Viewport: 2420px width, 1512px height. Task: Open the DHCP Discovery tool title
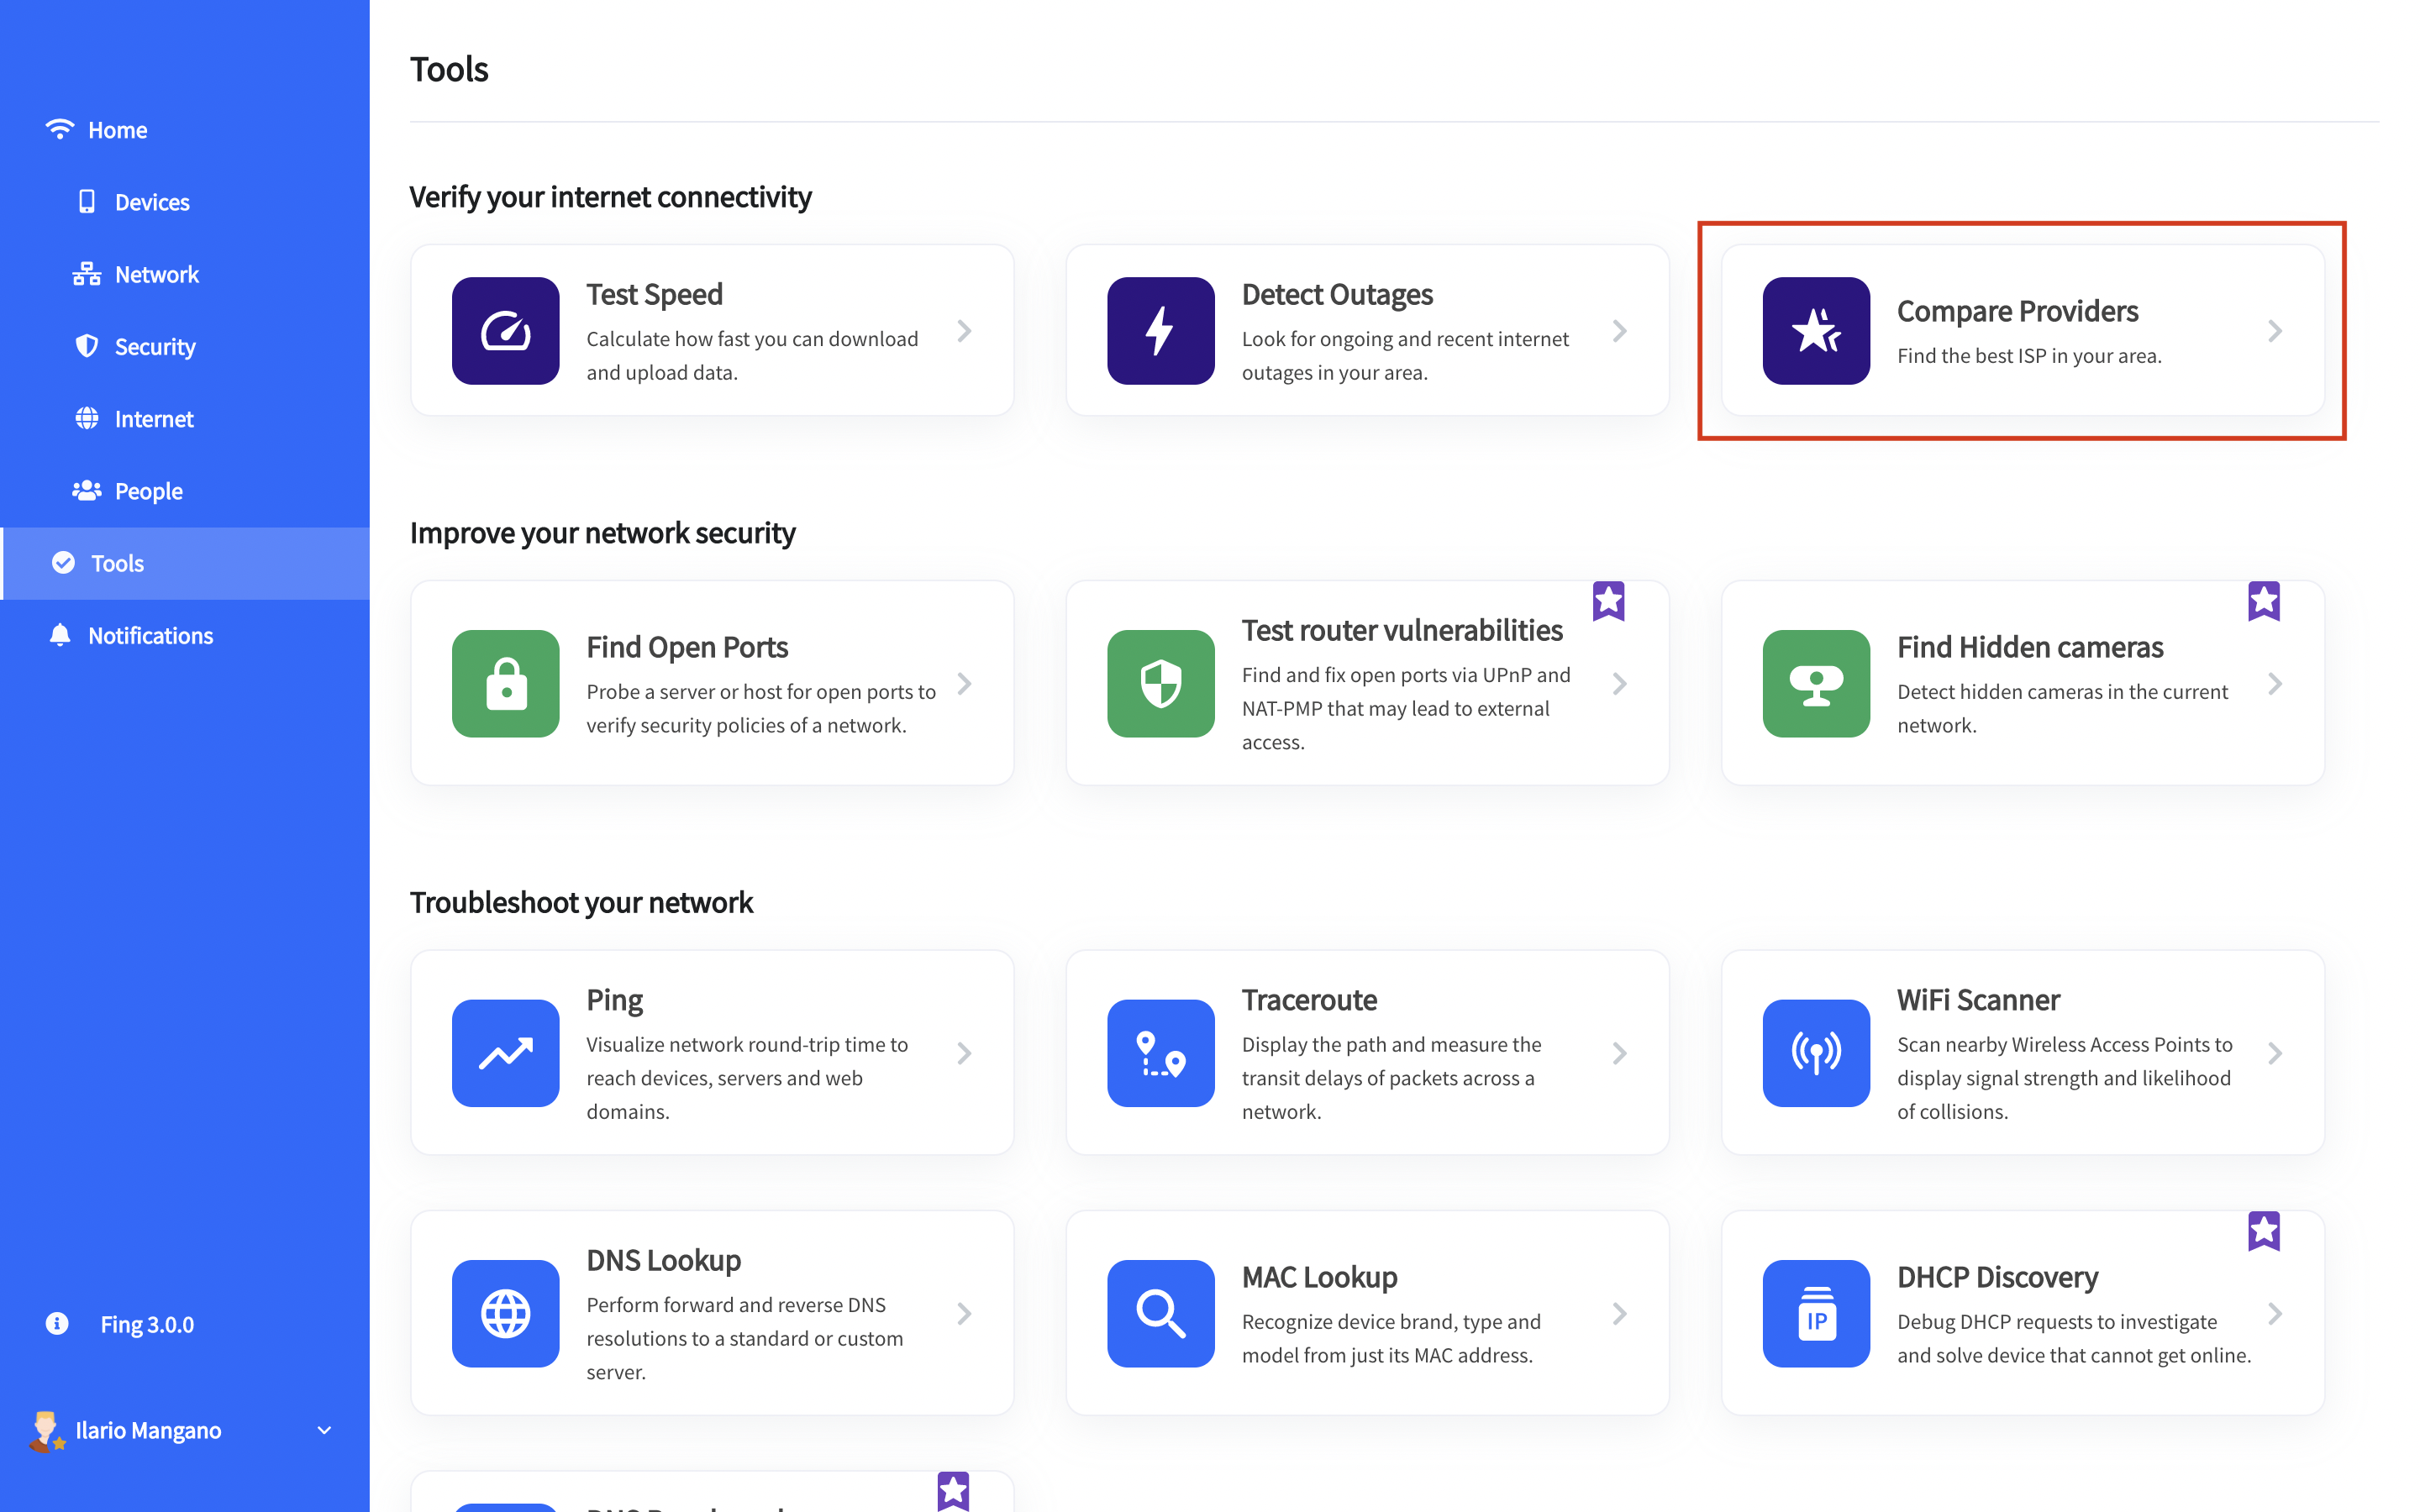1997,1277
